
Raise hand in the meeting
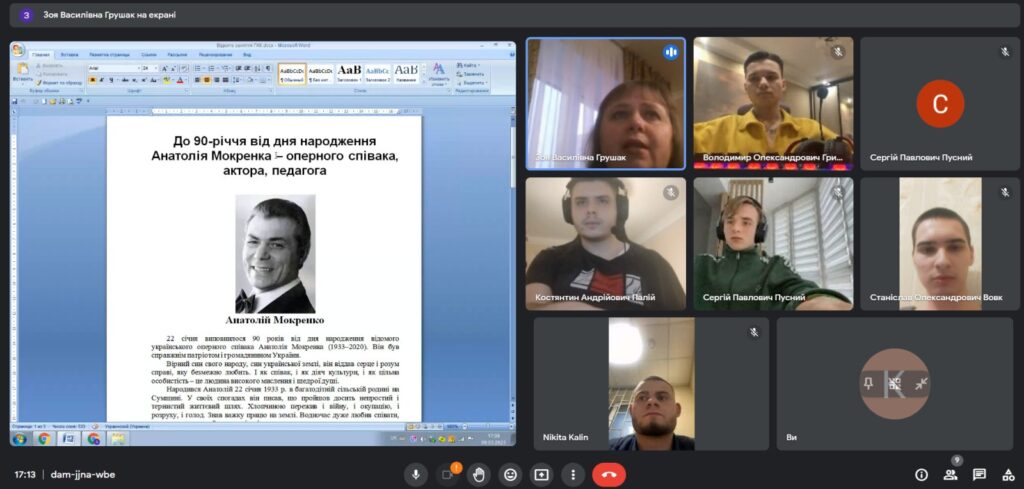pyautogui.click(x=479, y=474)
